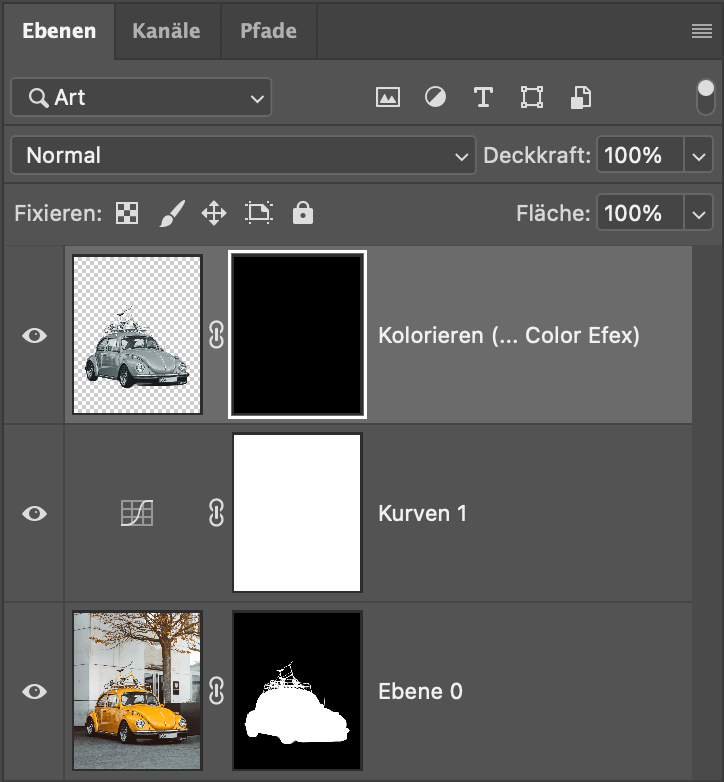
Task: Switch to the Kanäle tab
Action: point(167,31)
